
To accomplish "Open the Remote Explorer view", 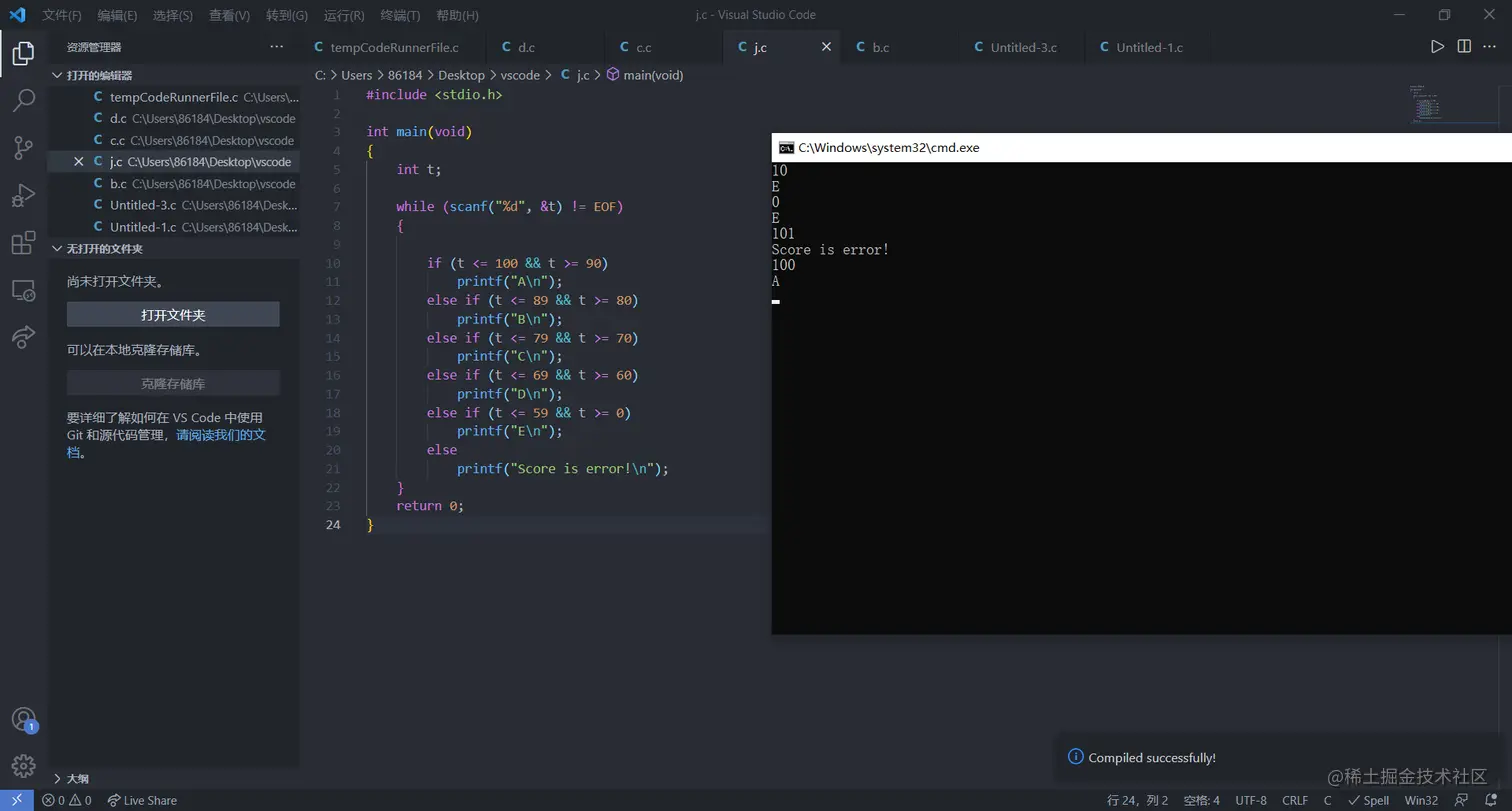I will (23, 291).
